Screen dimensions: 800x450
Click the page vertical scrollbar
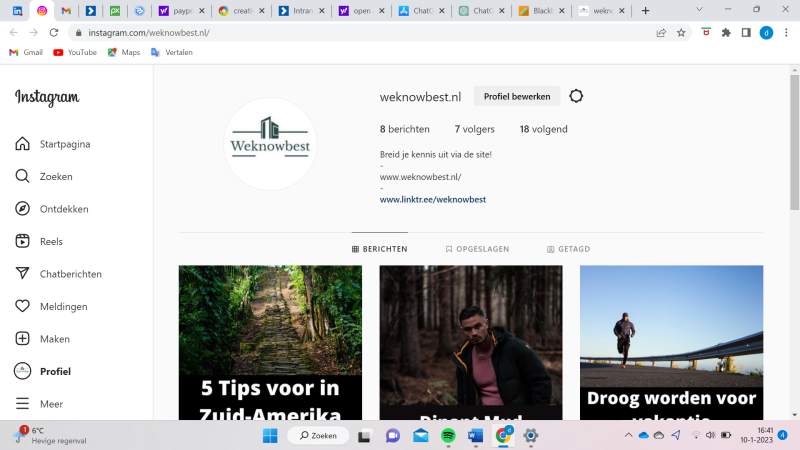click(794, 142)
